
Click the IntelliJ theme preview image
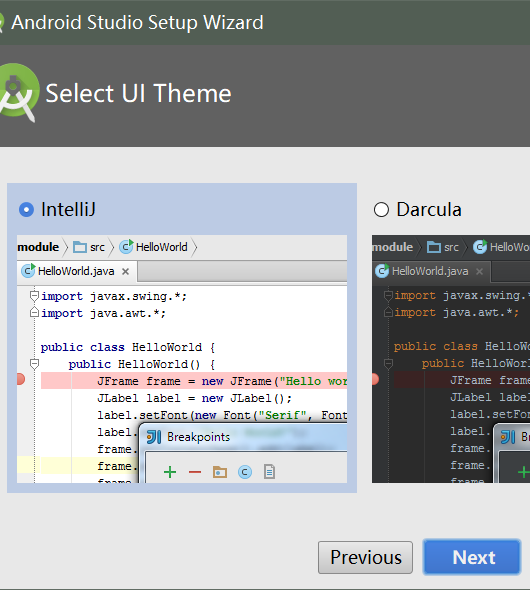(182, 359)
